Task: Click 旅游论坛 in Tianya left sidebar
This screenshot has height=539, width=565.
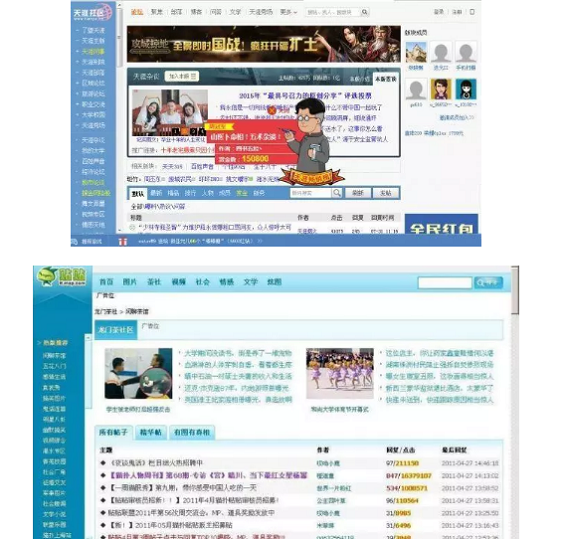Action: 93,94
